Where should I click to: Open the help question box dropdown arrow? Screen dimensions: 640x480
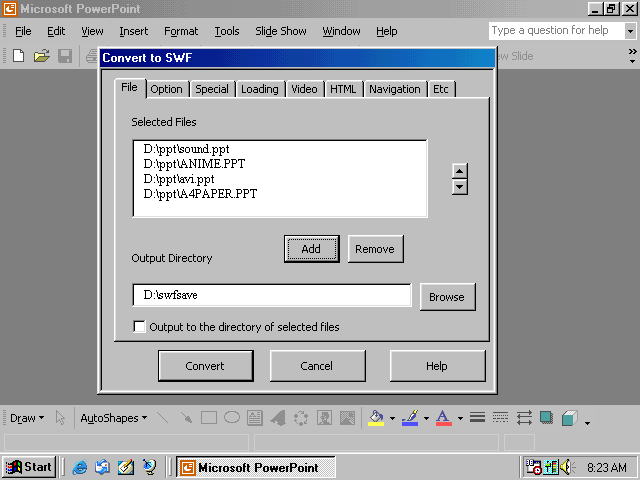(631, 31)
